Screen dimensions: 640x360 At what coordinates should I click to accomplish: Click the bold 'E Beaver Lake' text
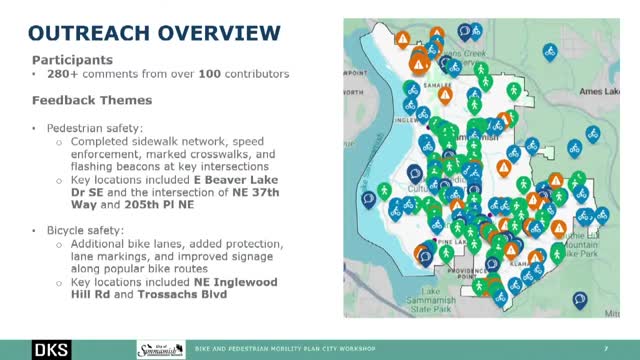[x=236, y=180]
